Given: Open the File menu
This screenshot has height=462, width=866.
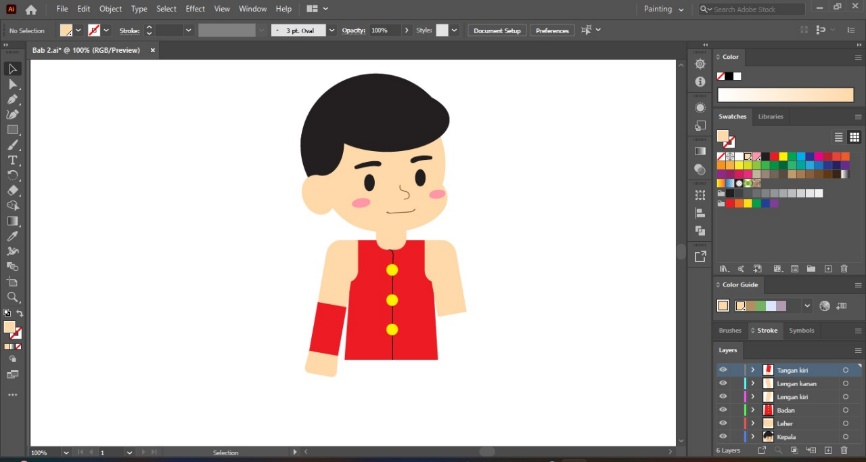Looking at the screenshot, I should pyautogui.click(x=62, y=9).
